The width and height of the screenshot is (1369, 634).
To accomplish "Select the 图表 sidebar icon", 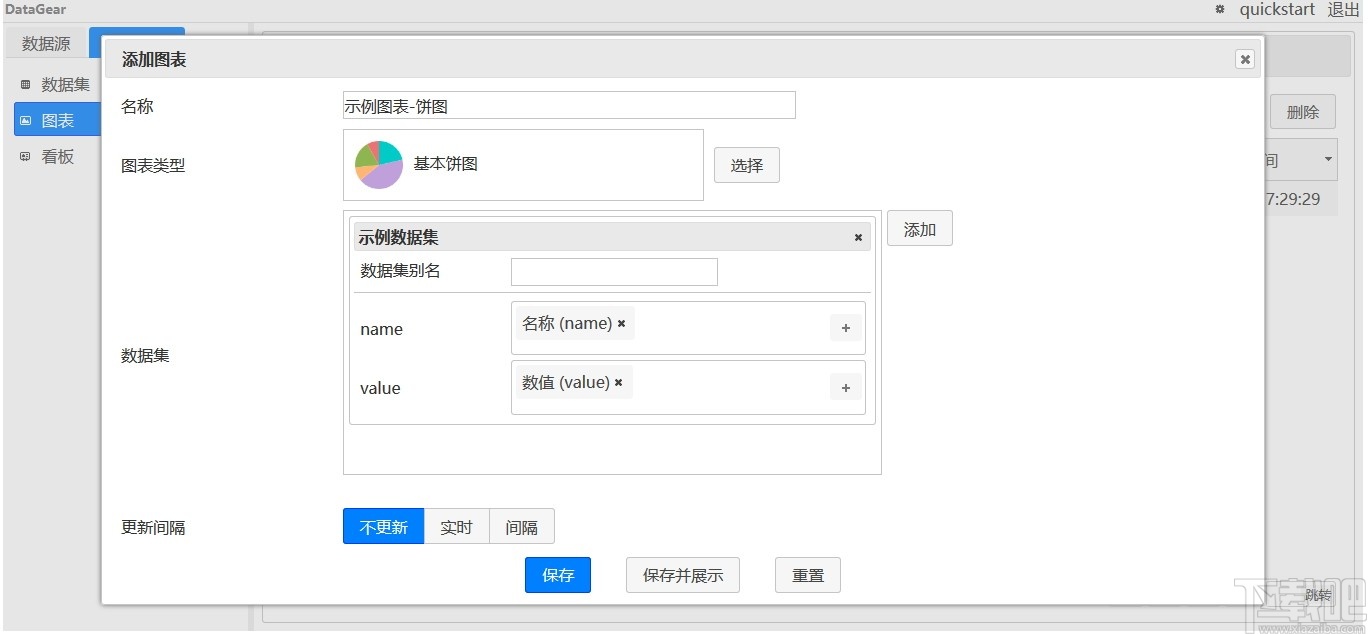I will click(24, 120).
